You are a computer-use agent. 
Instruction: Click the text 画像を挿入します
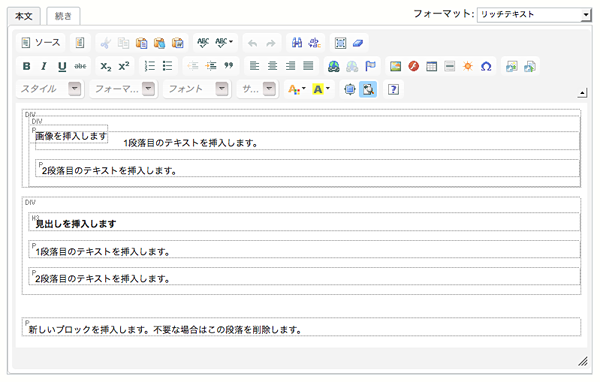tap(71, 136)
